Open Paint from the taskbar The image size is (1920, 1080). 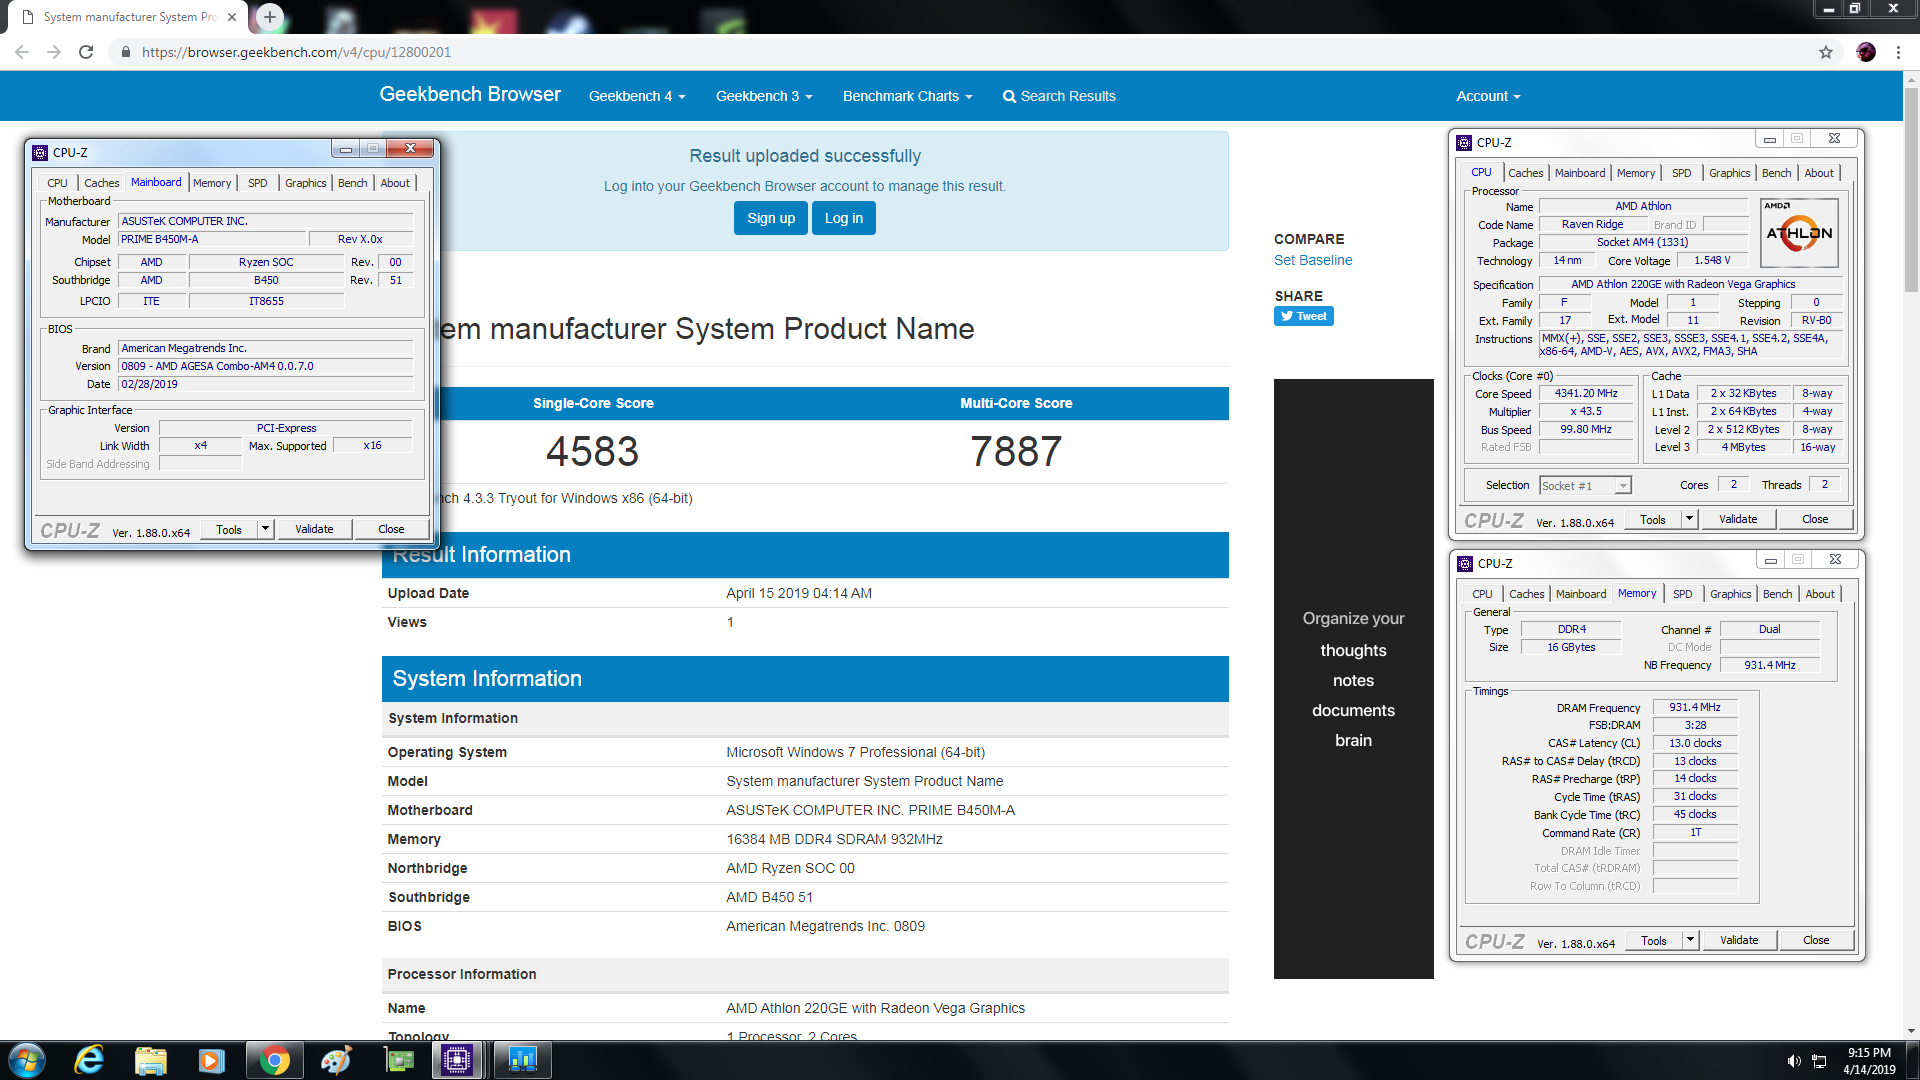coord(336,1060)
